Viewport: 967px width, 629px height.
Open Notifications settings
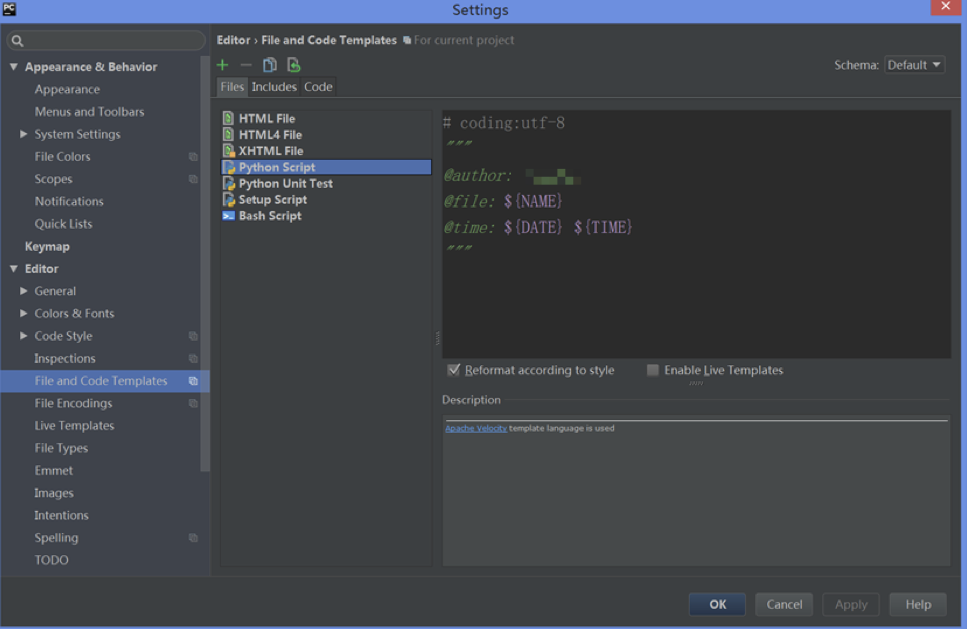[x=69, y=201]
